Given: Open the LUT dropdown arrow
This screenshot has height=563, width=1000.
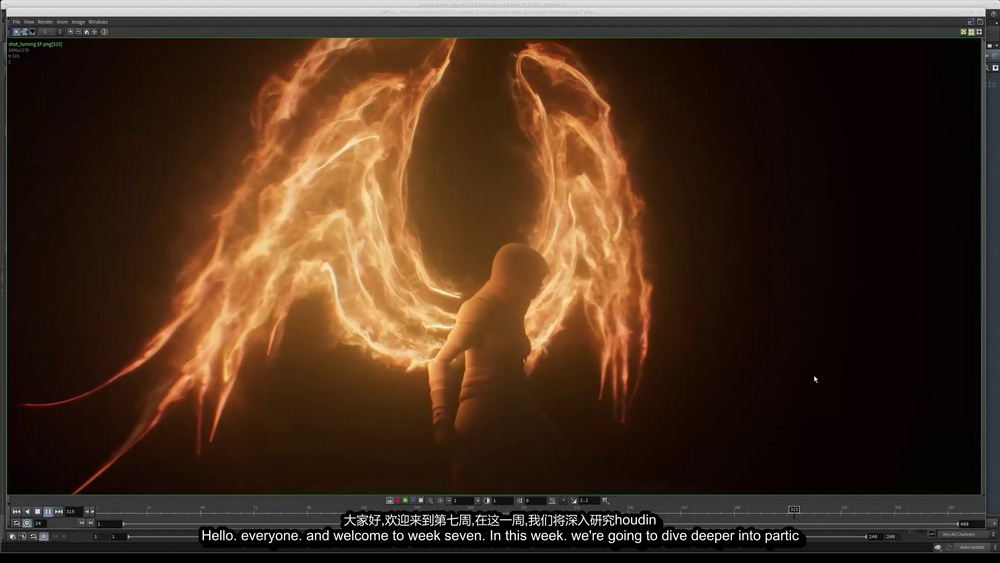Looking at the screenshot, I should click(563, 501).
